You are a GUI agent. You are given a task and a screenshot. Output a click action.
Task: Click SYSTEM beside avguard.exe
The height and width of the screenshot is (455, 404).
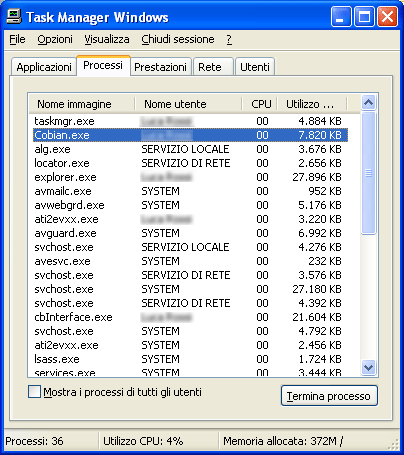[x=161, y=233]
